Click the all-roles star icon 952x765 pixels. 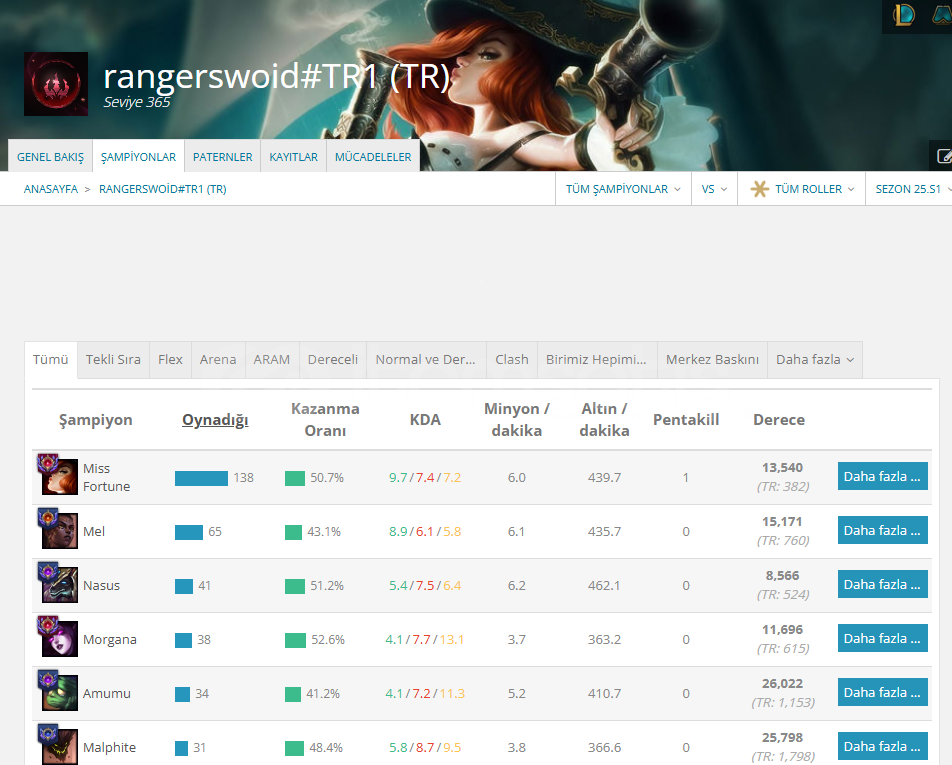pyautogui.click(x=759, y=189)
